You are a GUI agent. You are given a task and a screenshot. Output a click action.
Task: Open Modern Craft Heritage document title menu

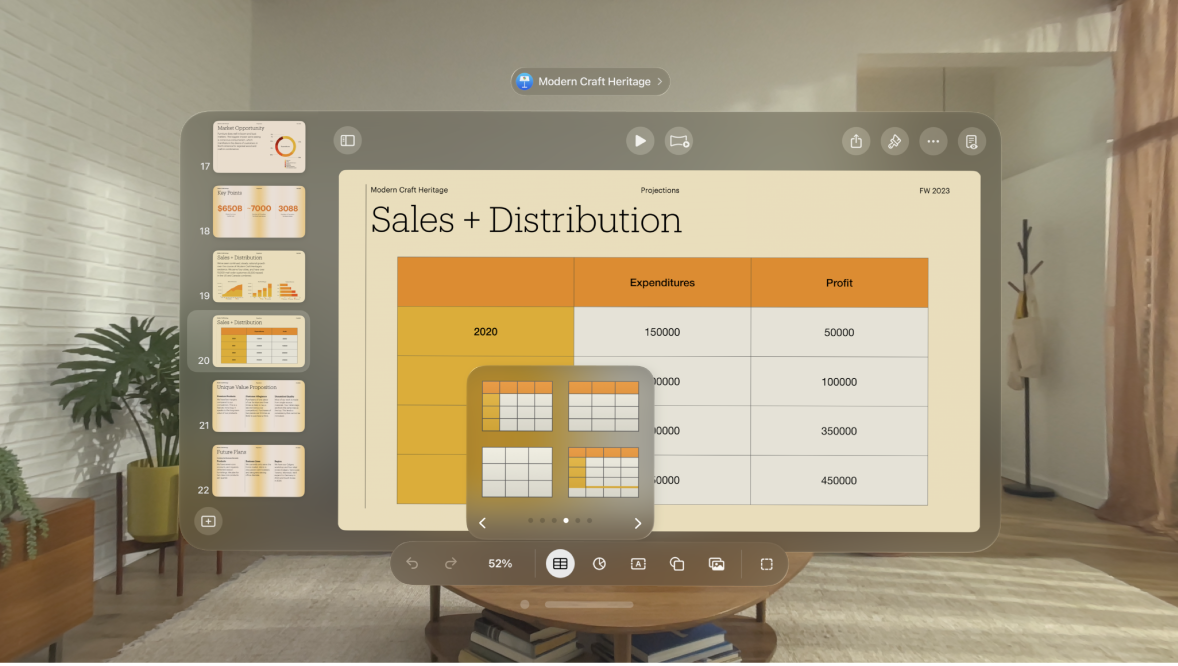(x=591, y=81)
